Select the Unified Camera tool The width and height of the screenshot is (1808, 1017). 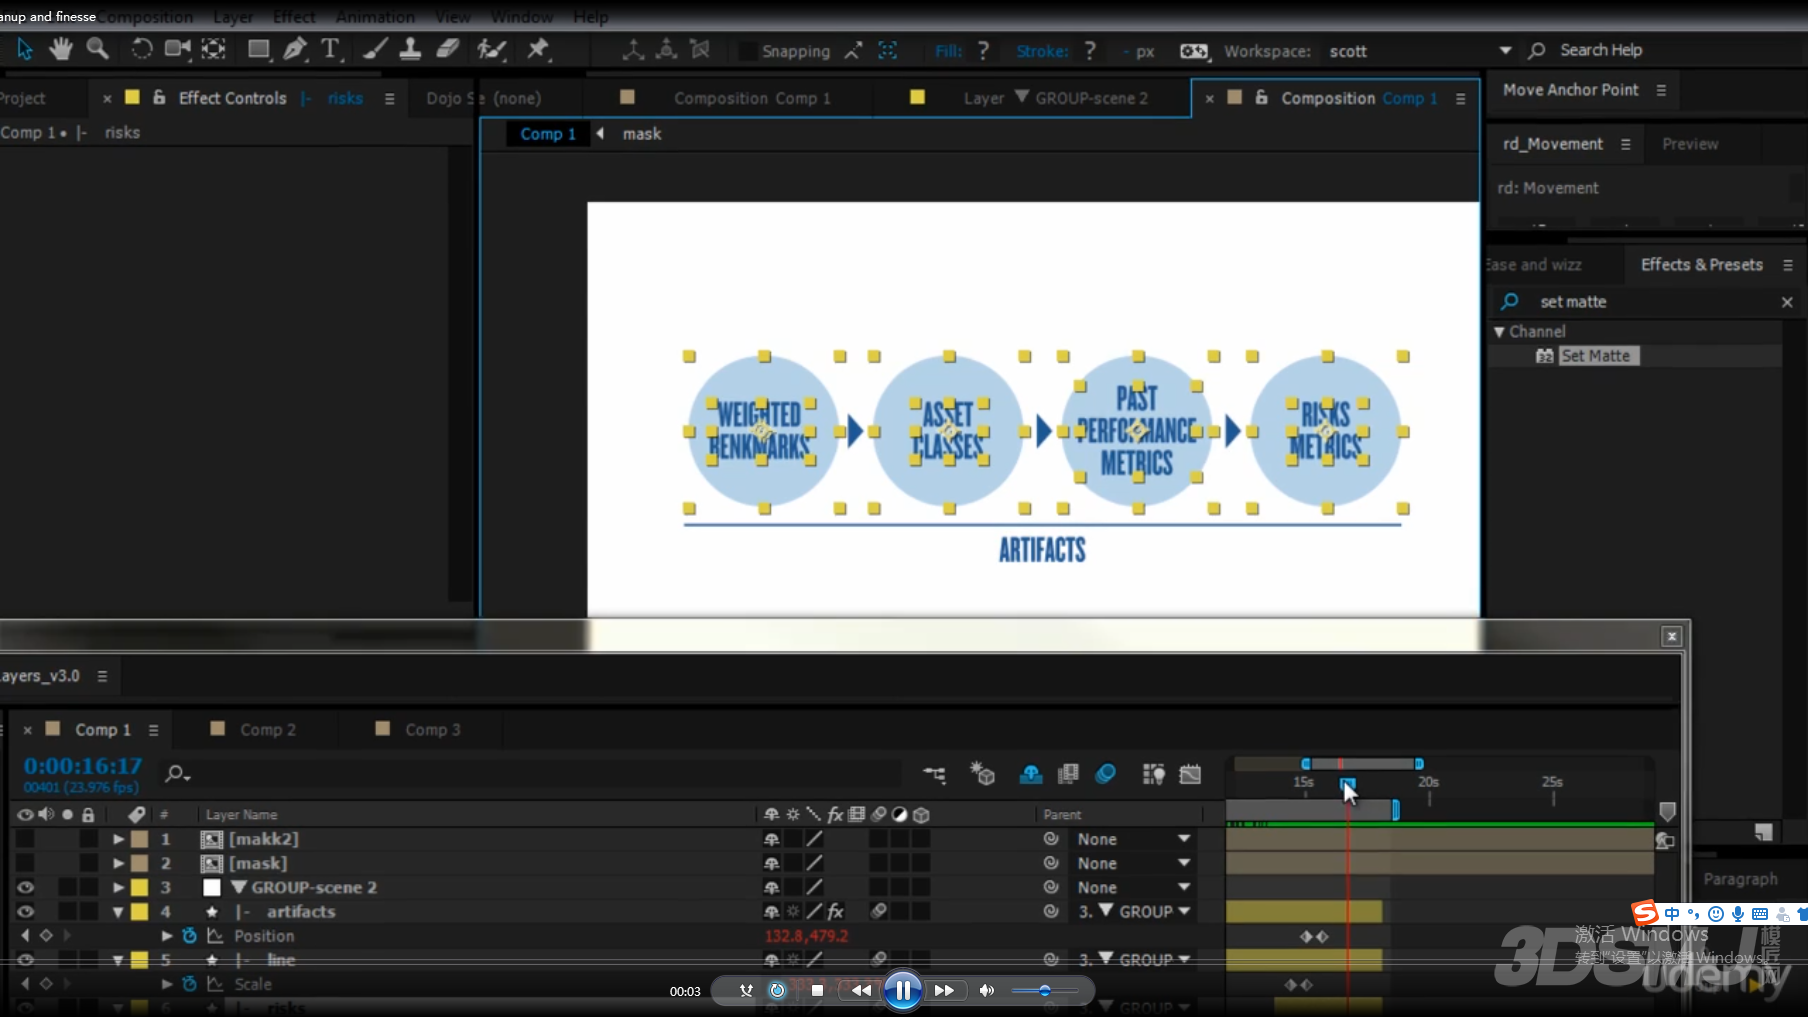[177, 49]
